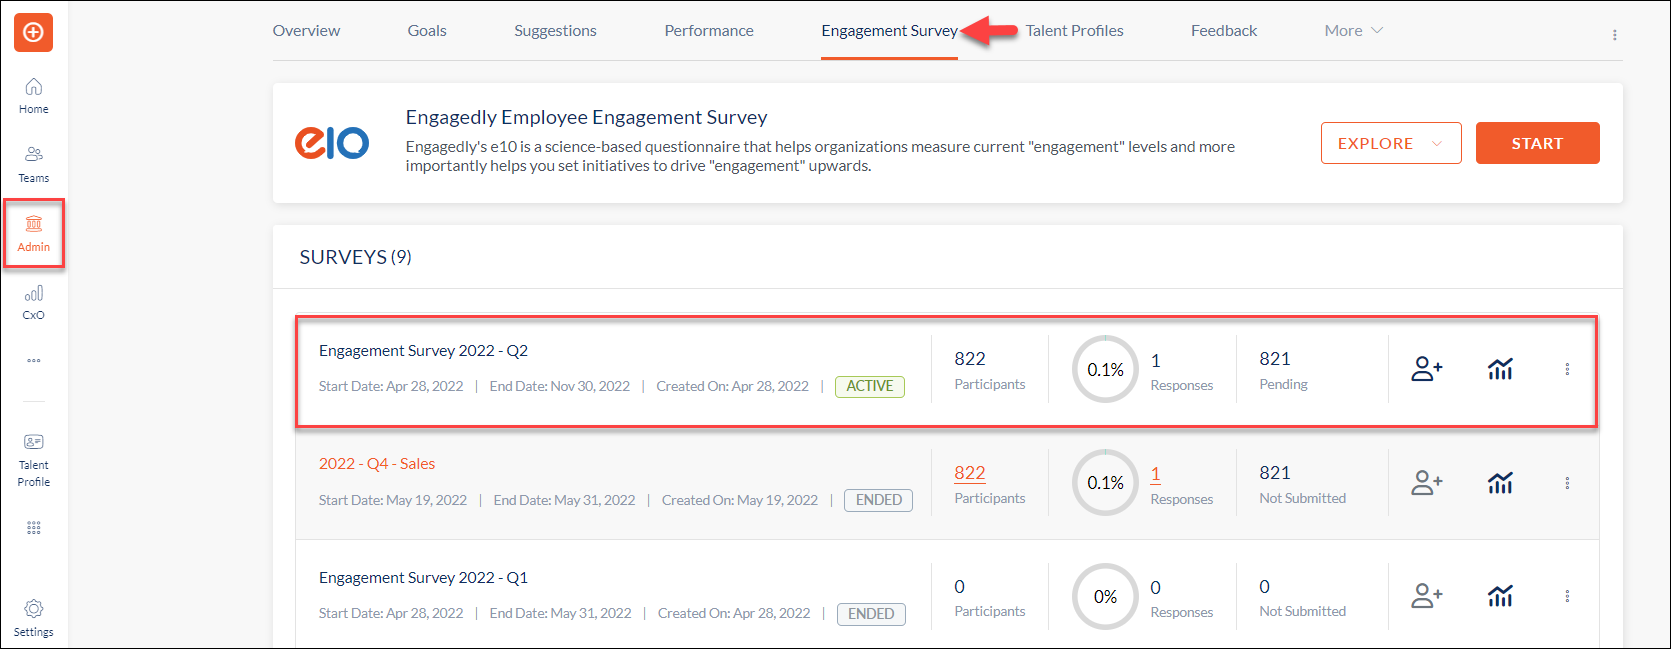The width and height of the screenshot is (1671, 649).
Task: Click the ACTIVE status badge
Action: 870,386
